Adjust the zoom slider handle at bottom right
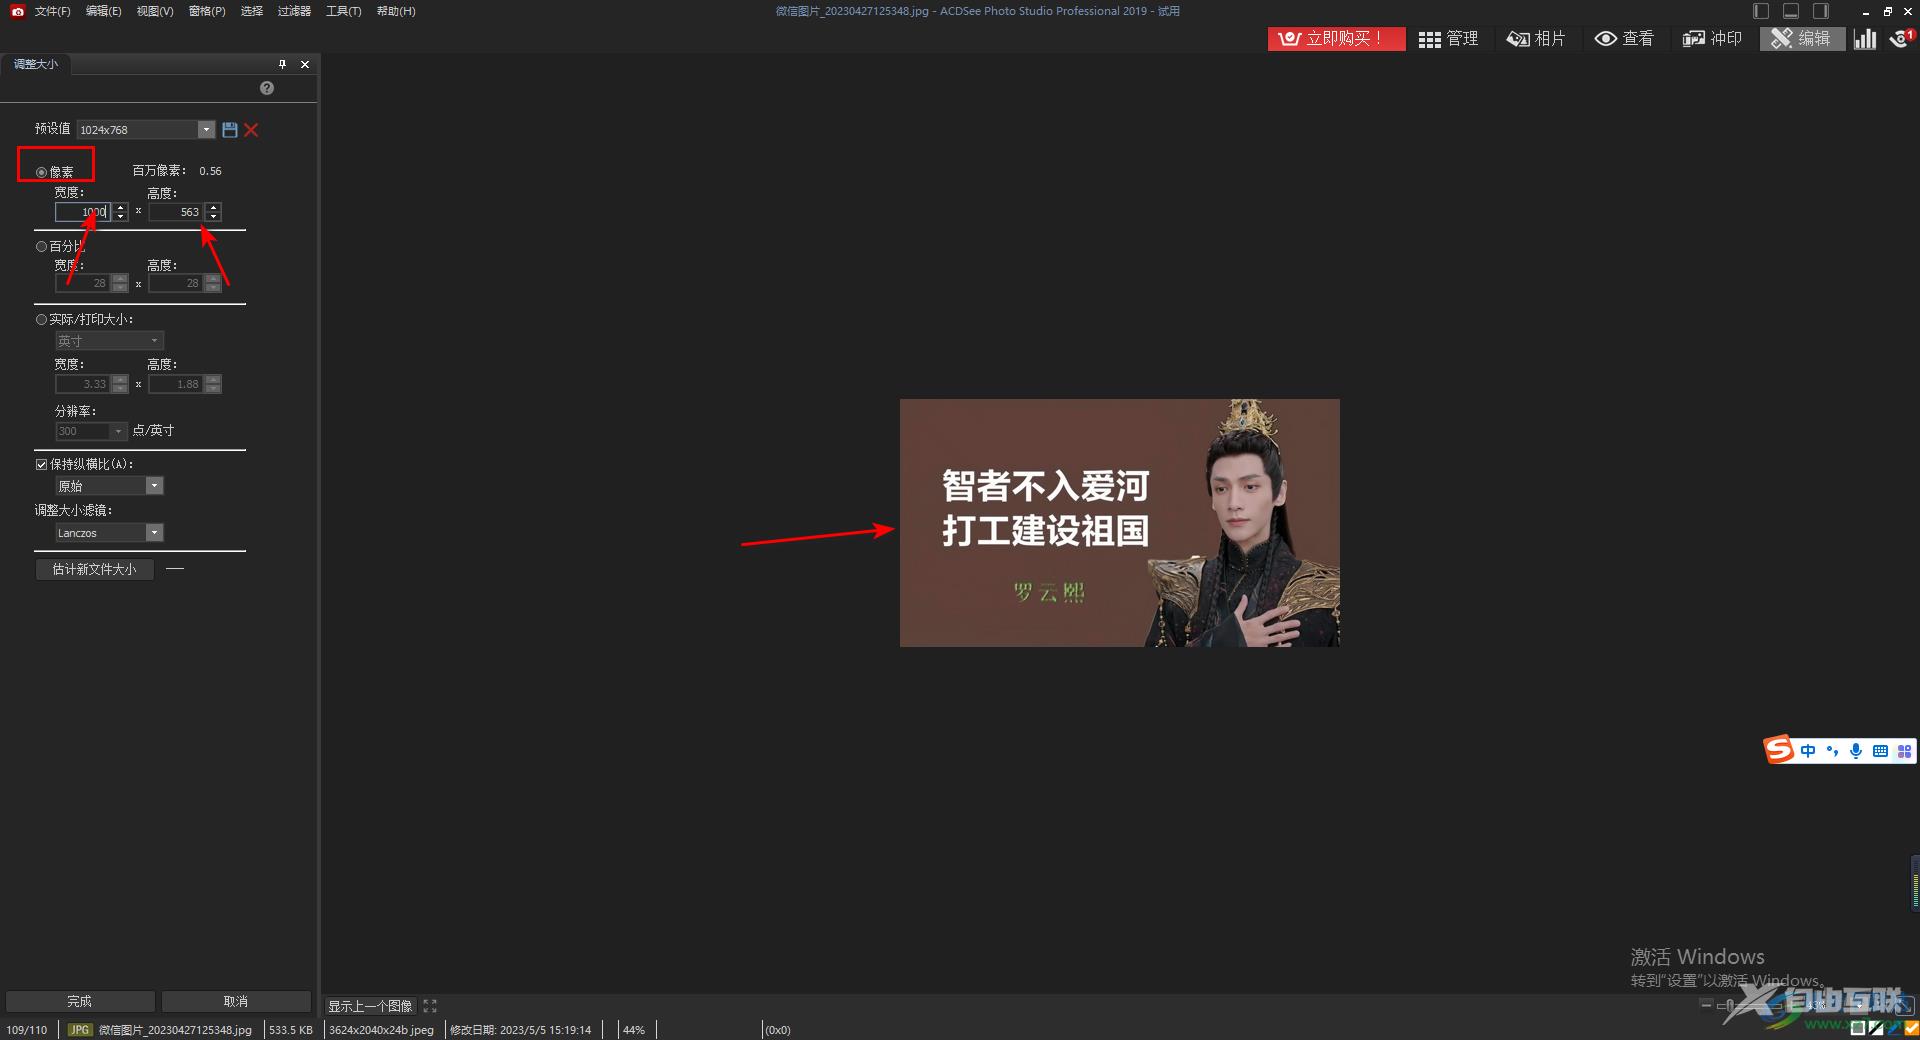This screenshot has height=1040, width=1920. pos(1730,1005)
